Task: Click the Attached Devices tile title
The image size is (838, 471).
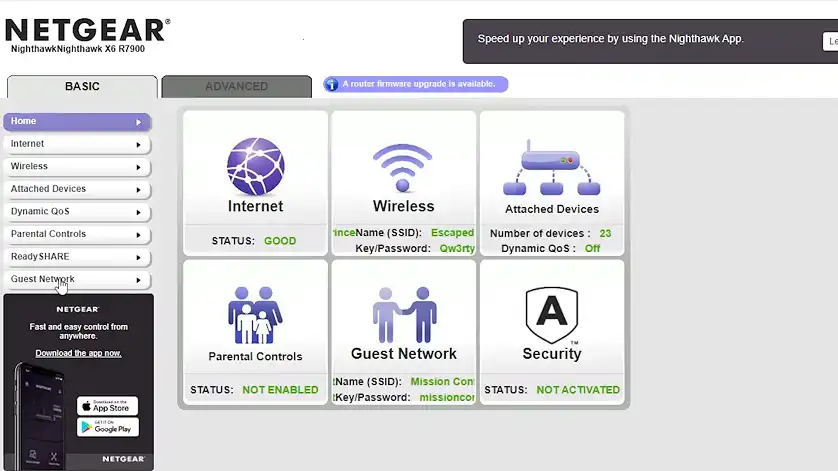Action: (x=552, y=209)
